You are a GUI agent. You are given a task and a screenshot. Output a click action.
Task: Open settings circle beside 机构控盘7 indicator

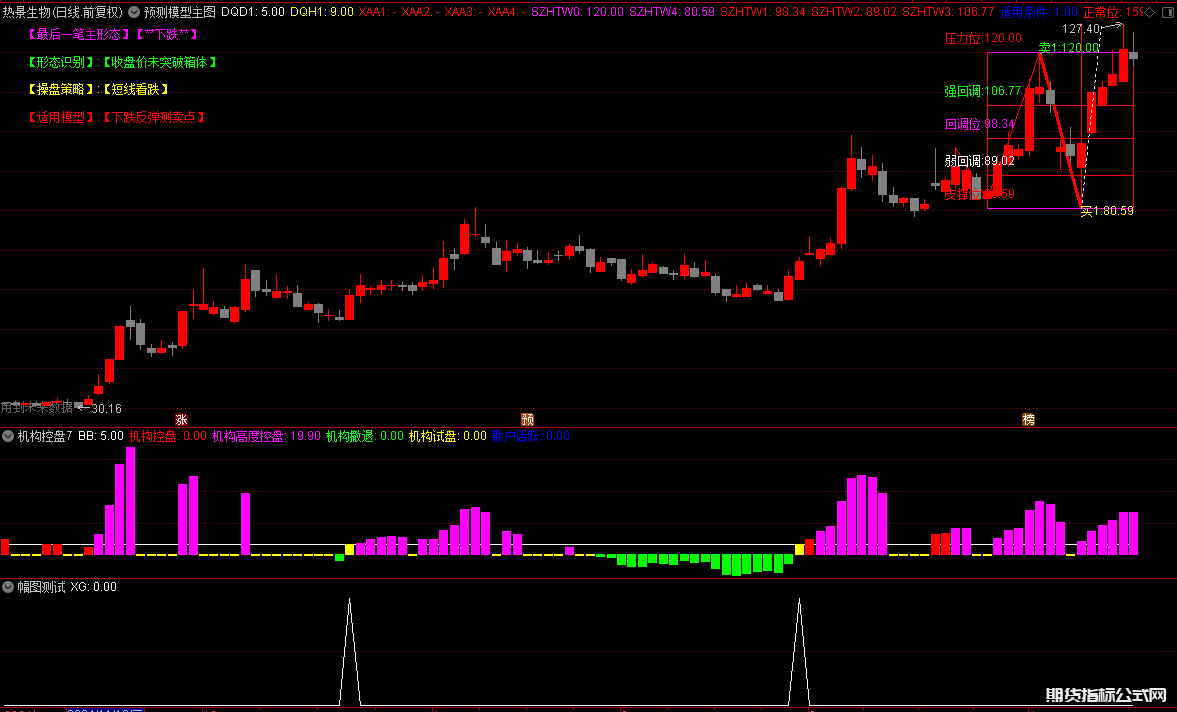pyautogui.click(x=8, y=436)
